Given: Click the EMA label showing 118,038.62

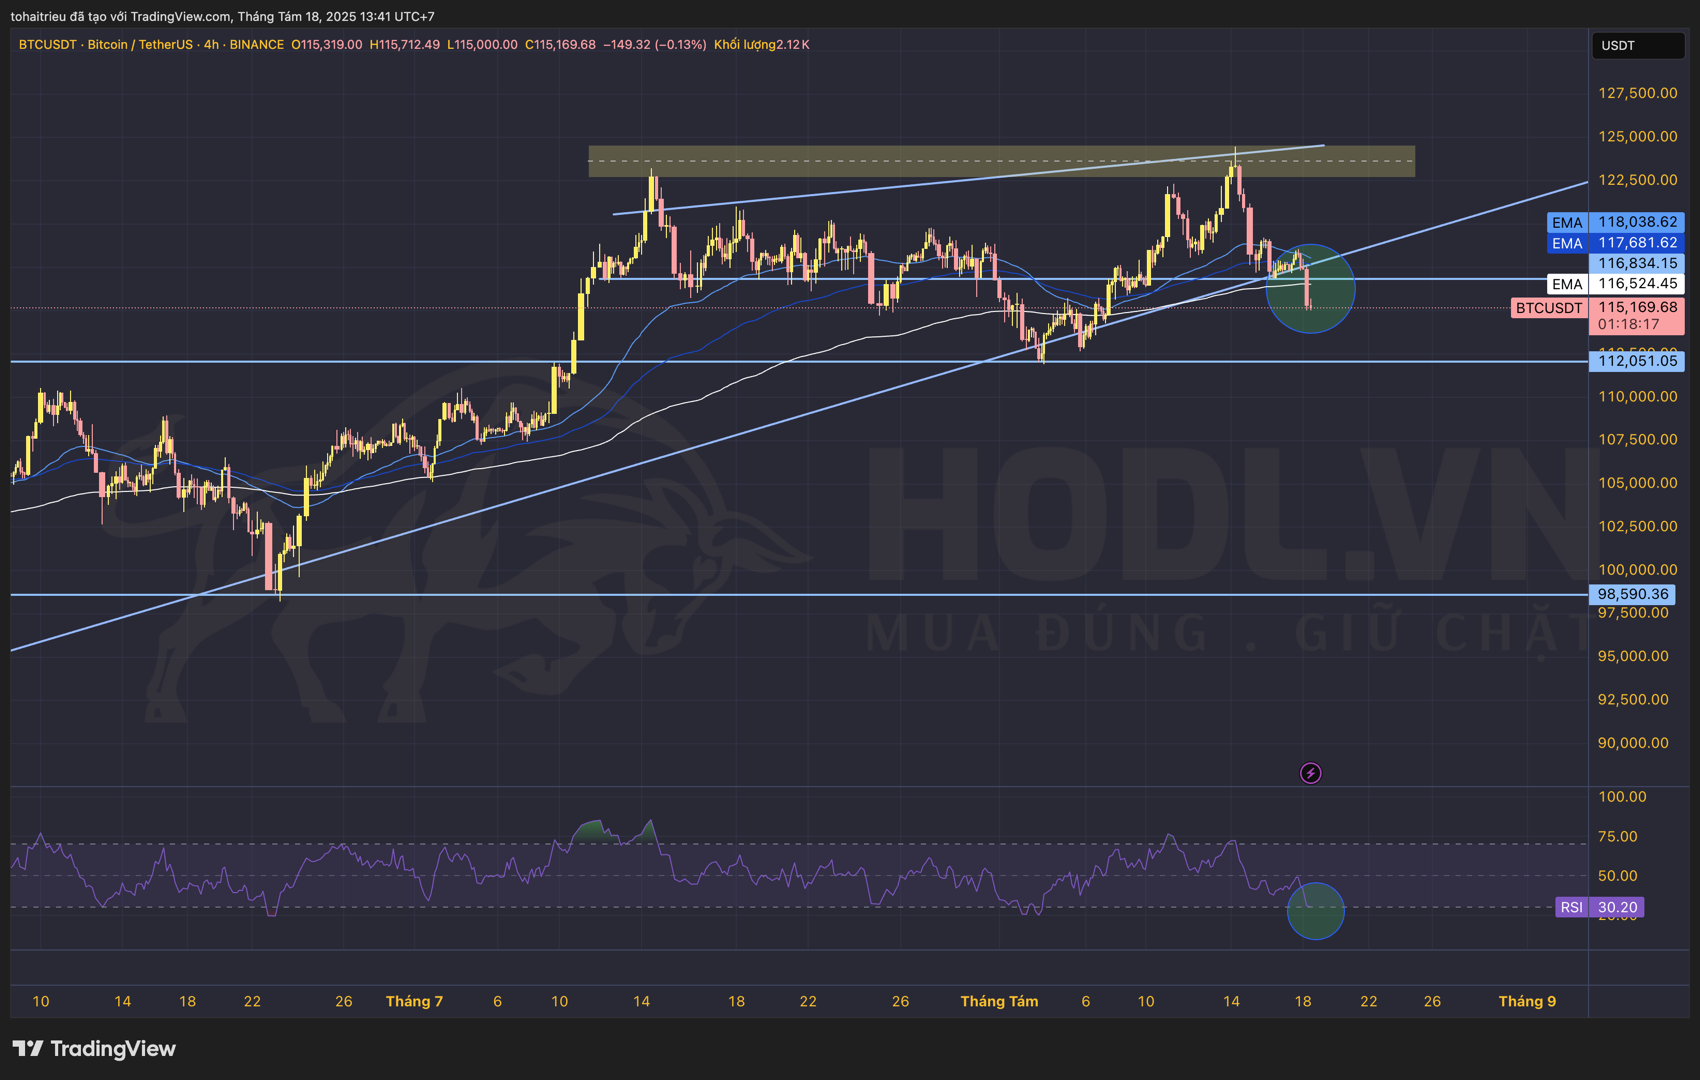Looking at the screenshot, I should pos(1615,222).
